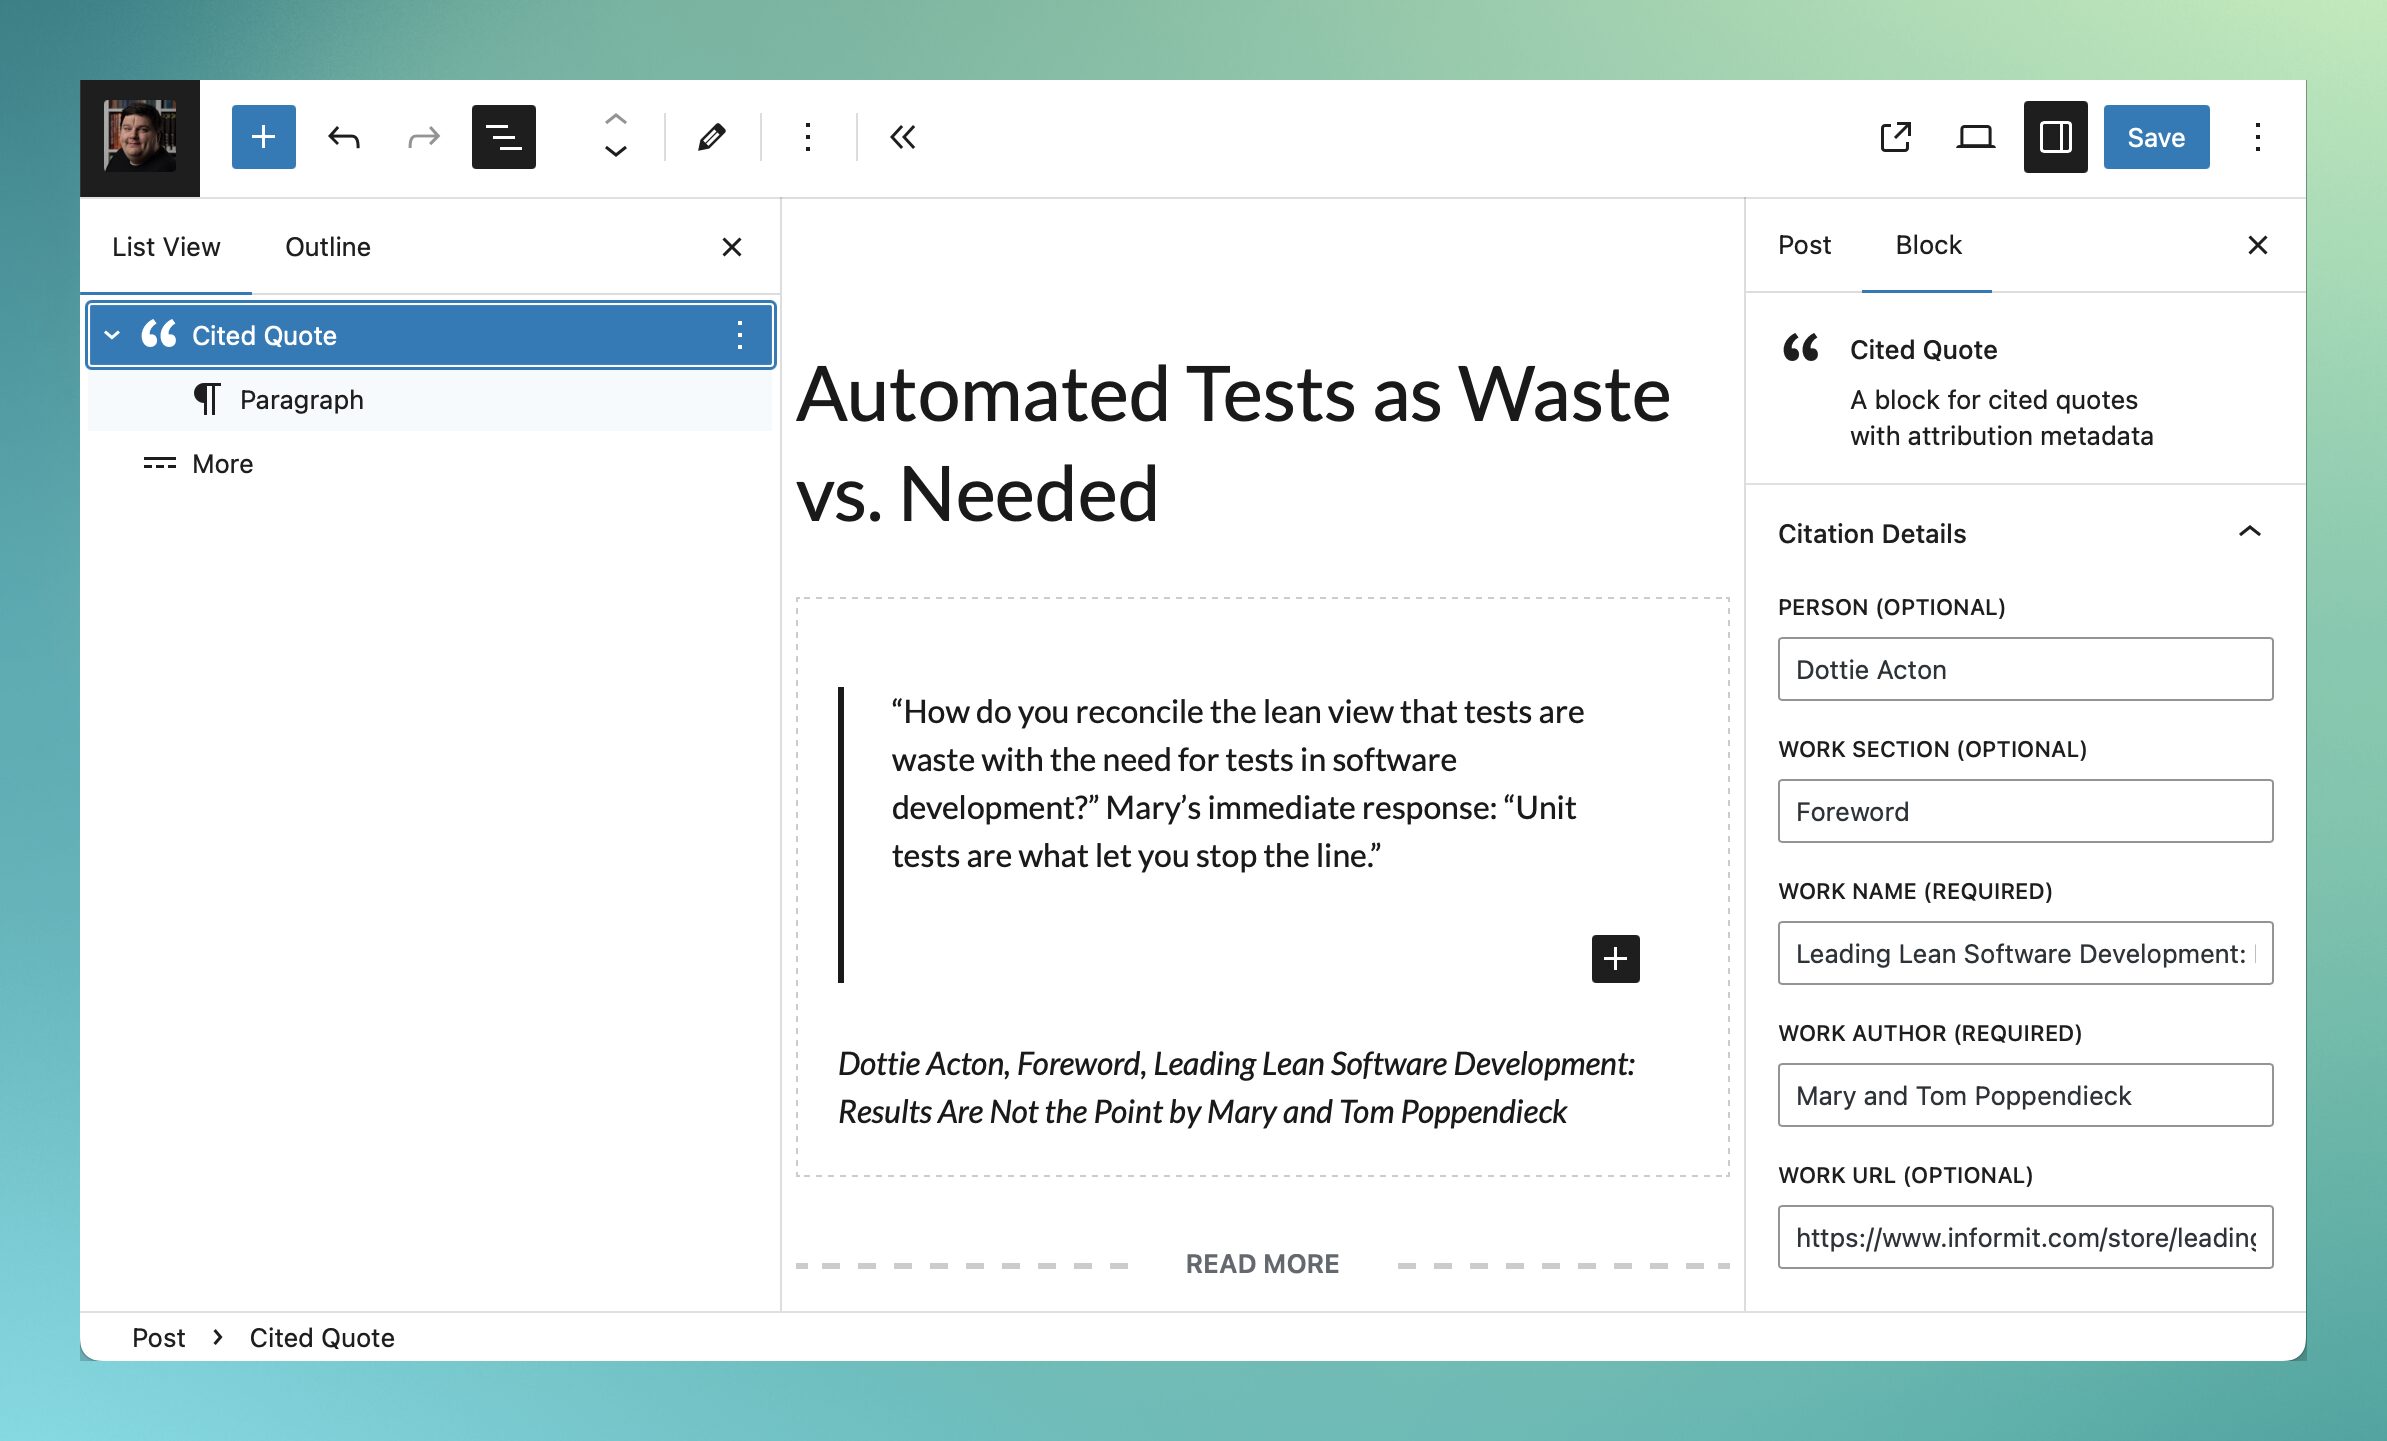Click the pencil edit tool icon
The height and width of the screenshot is (1441, 2387).
tap(711, 137)
